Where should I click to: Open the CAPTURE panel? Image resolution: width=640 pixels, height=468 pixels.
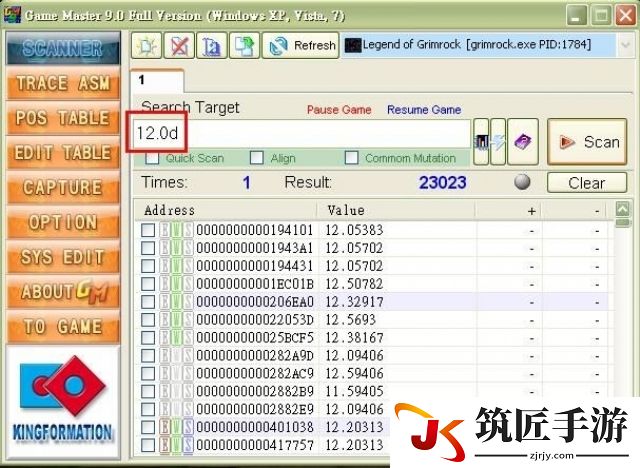(x=63, y=187)
